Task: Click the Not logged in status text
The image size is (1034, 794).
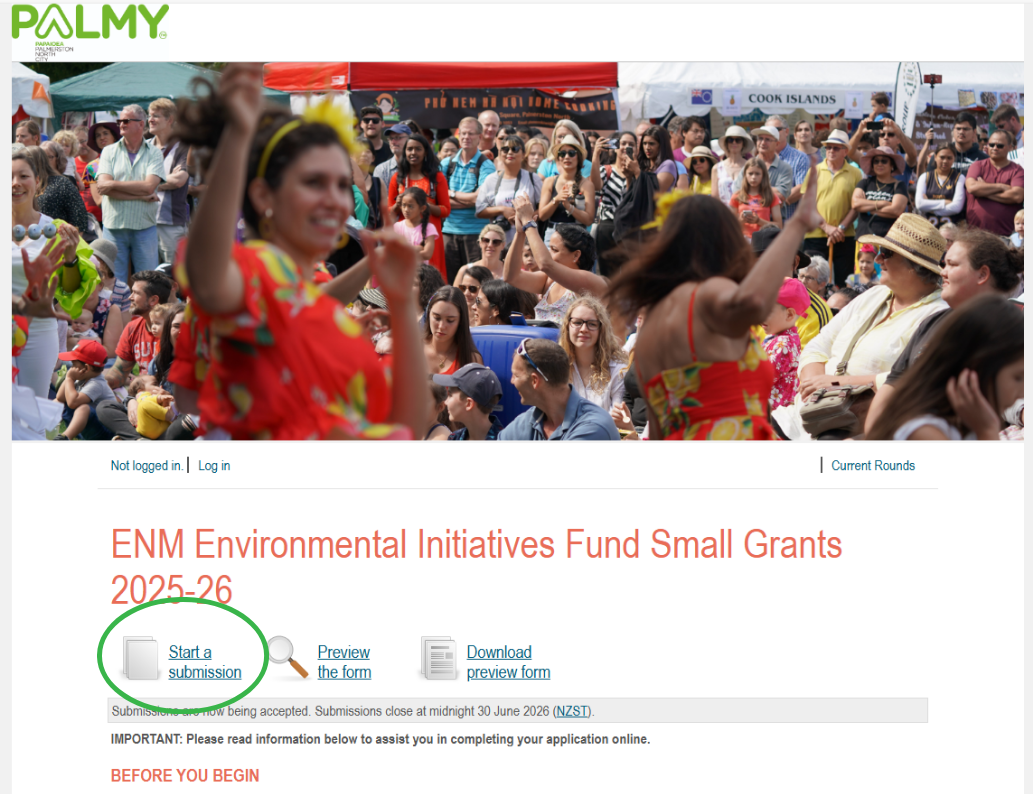Action: click(x=147, y=466)
